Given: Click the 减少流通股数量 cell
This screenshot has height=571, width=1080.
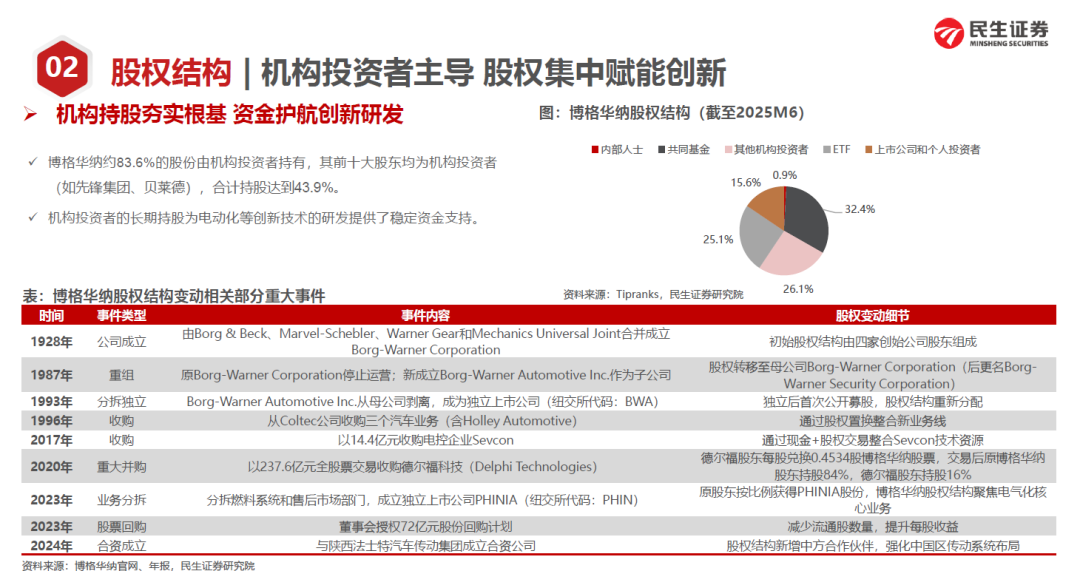Looking at the screenshot, I should click(x=872, y=527).
